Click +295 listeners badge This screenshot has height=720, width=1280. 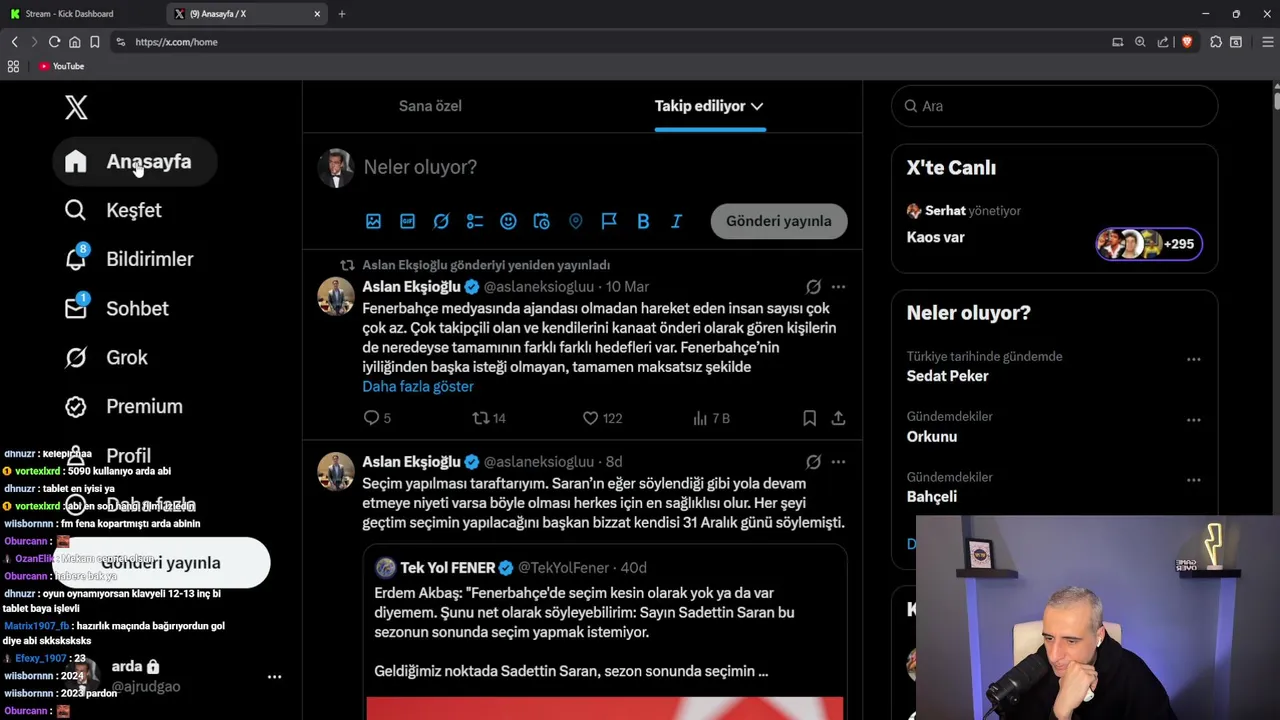tap(1149, 244)
